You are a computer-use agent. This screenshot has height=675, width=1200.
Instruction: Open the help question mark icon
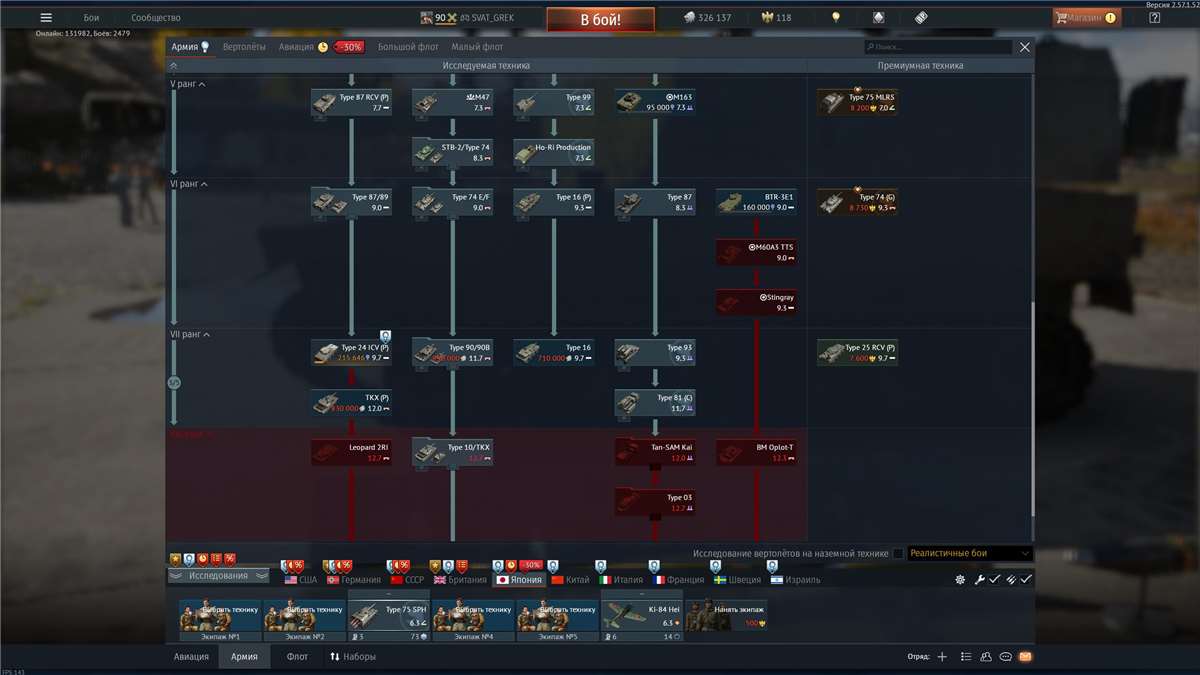1154,18
